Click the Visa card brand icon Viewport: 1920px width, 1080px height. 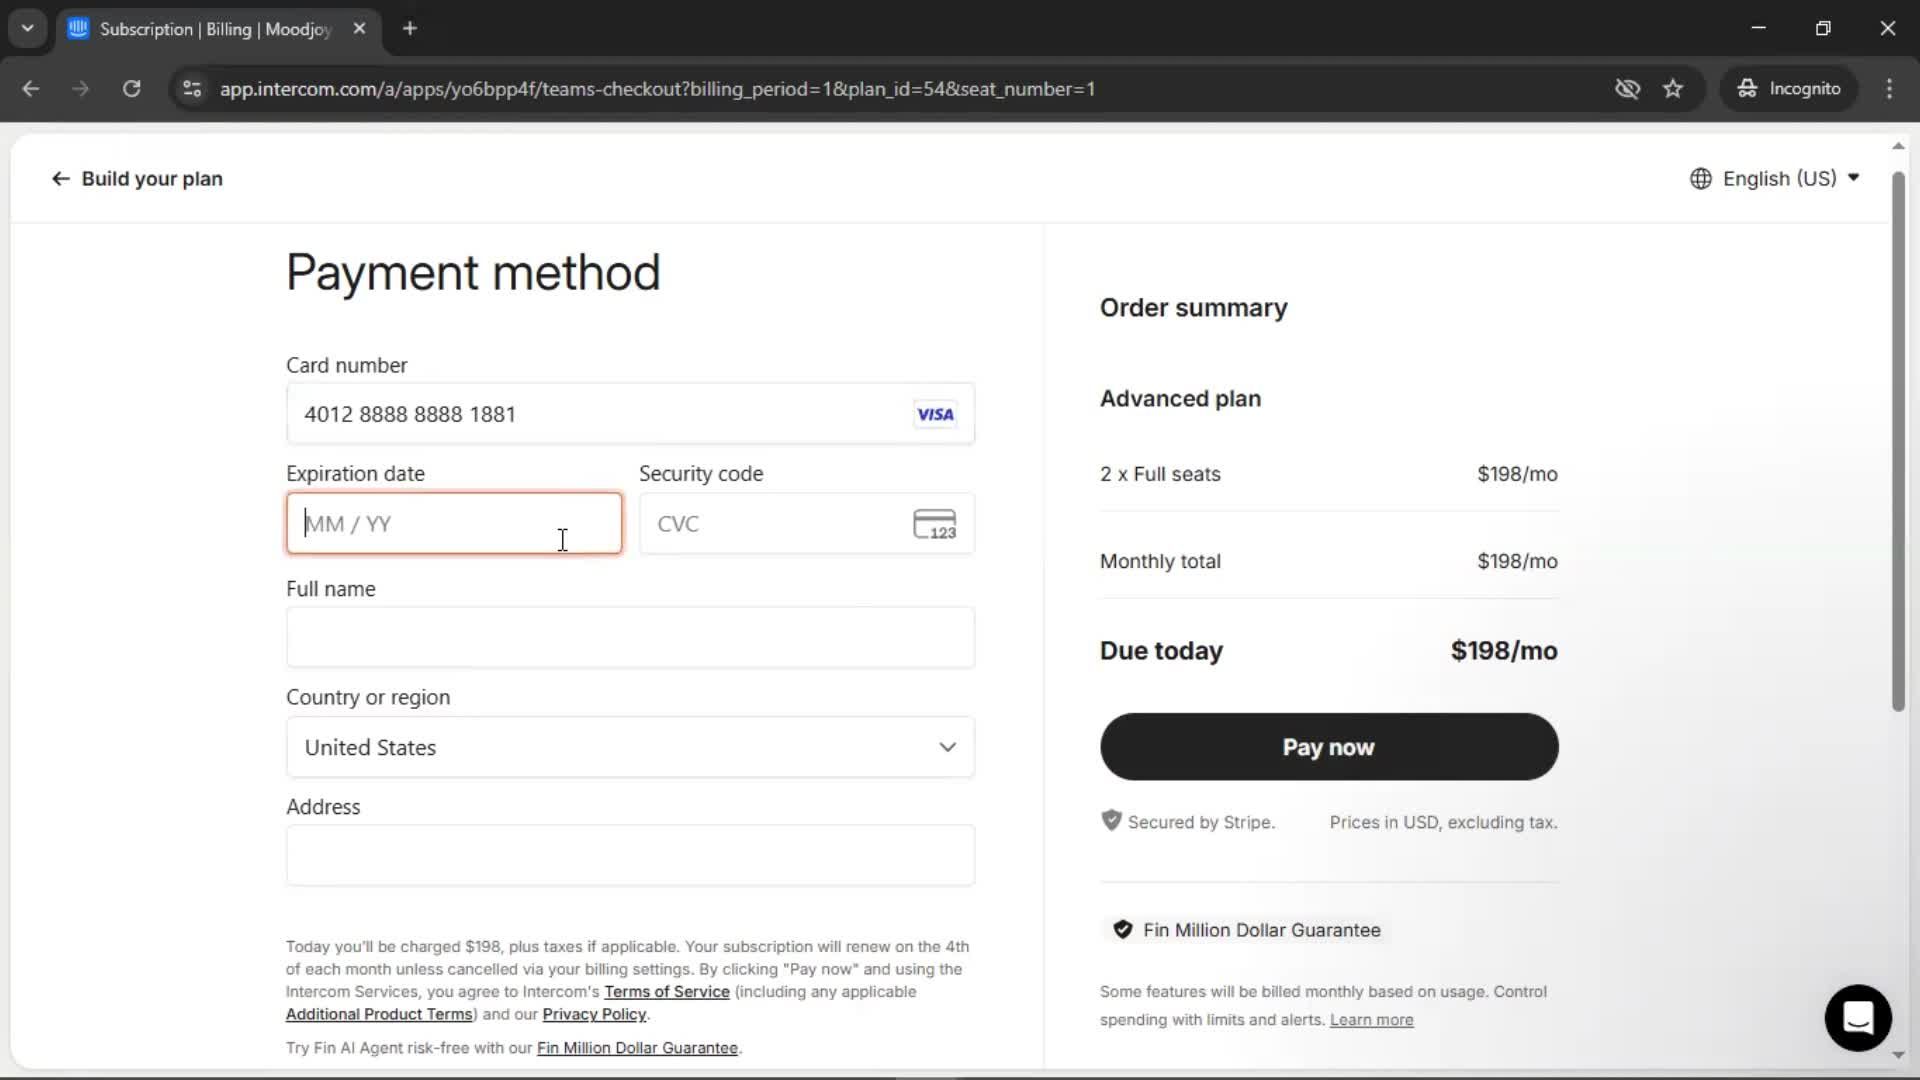point(935,414)
